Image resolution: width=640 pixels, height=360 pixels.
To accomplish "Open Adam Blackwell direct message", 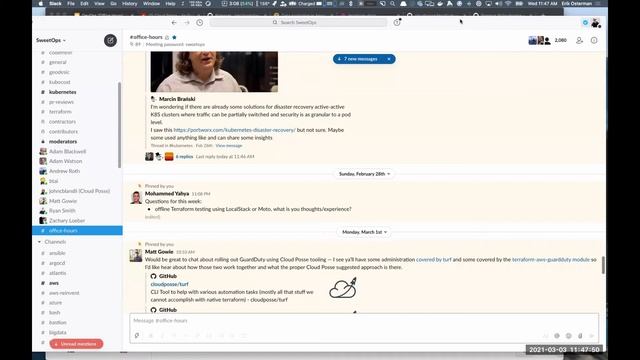I will pos(67,151).
